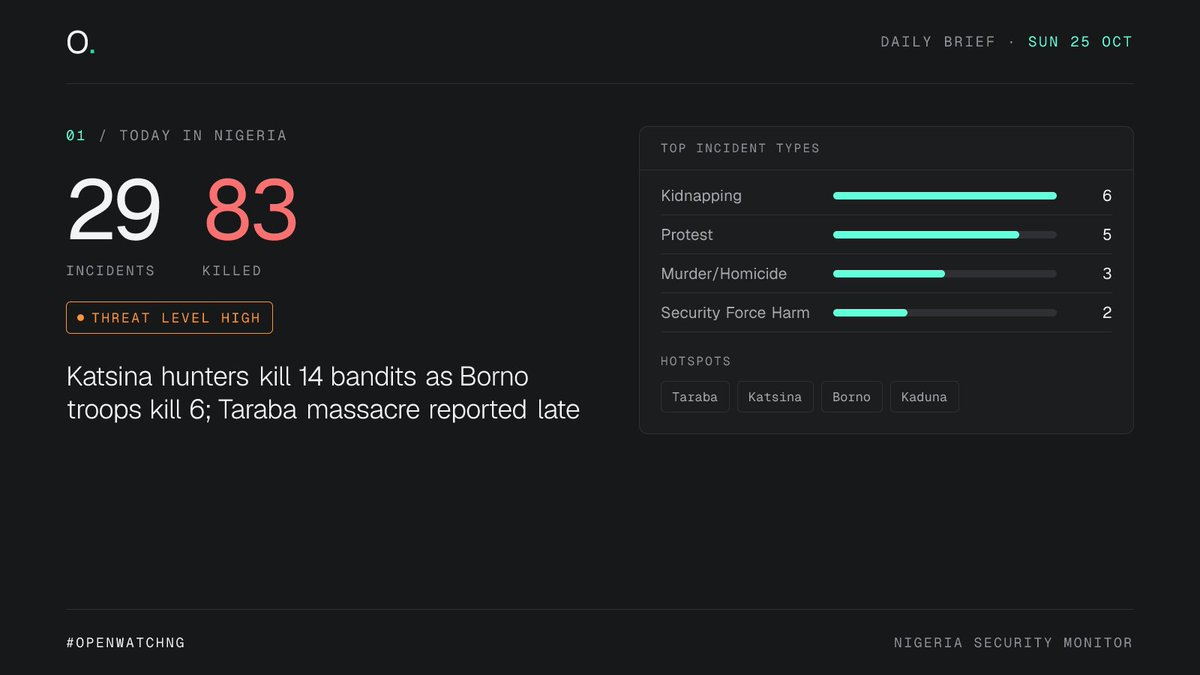This screenshot has width=1200, height=675.
Task: Click the Kidnapping progress bar
Action: pyautogui.click(x=944, y=196)
